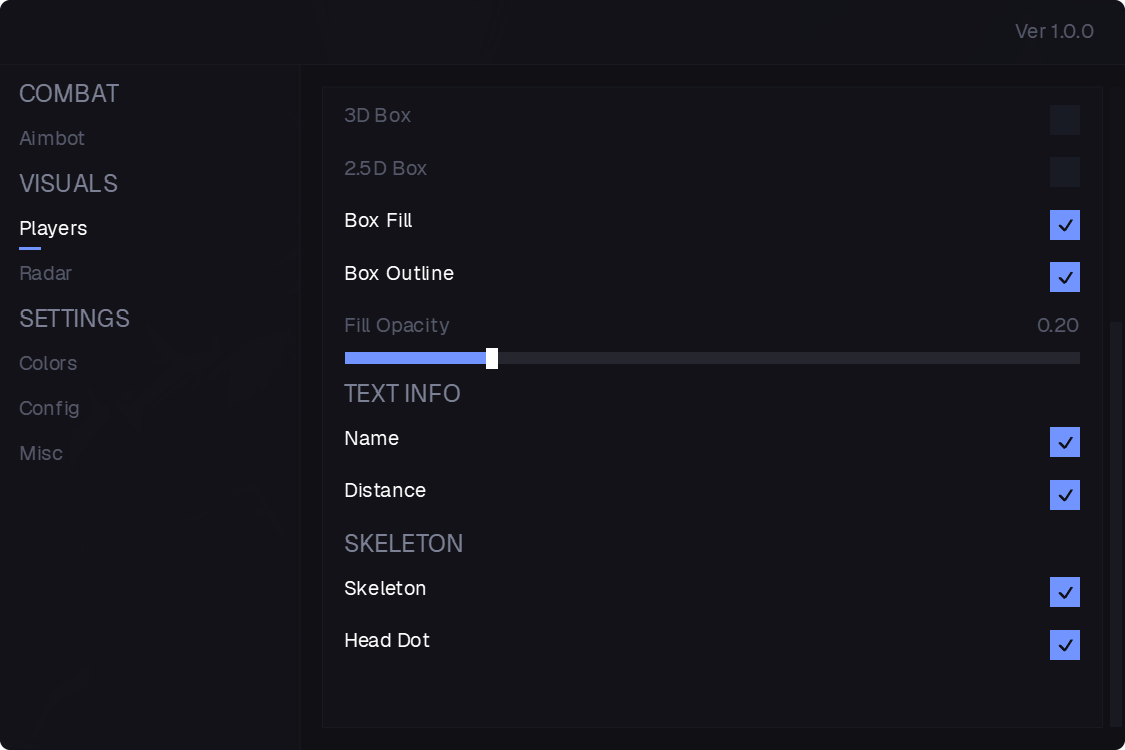1125x750 pixels.
Task: Switch to the Radar page
Action: point(45,273)
